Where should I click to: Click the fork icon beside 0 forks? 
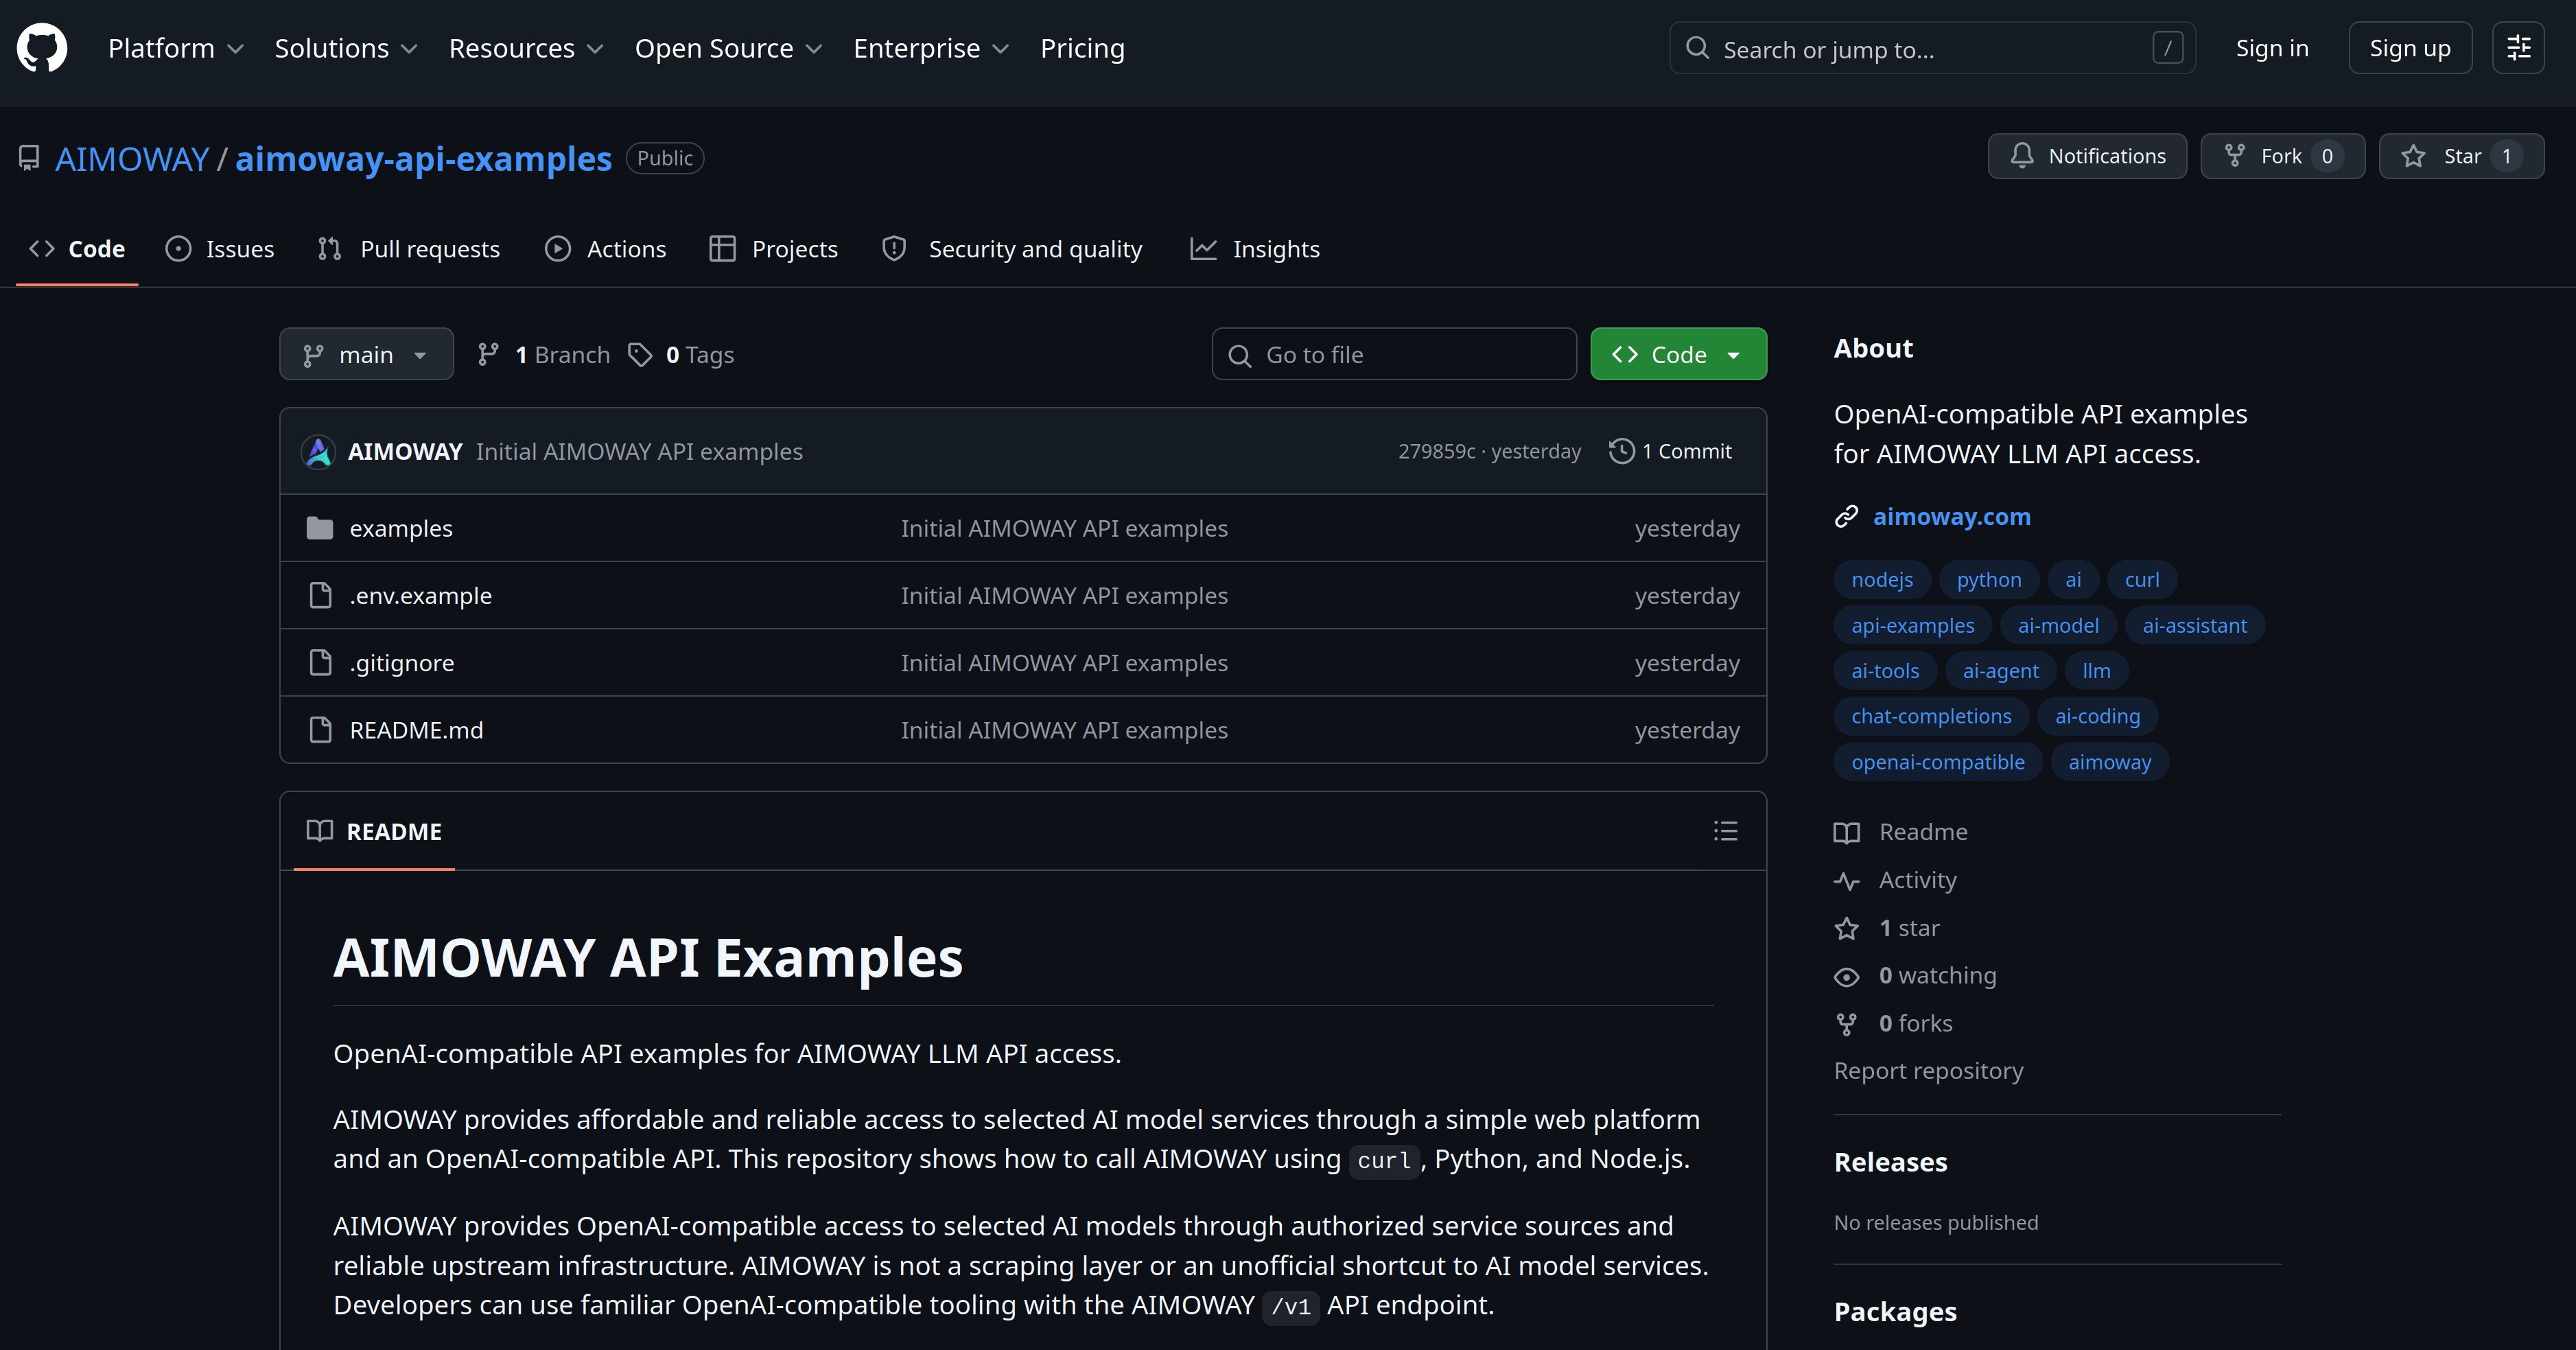coord(1846,1024)
